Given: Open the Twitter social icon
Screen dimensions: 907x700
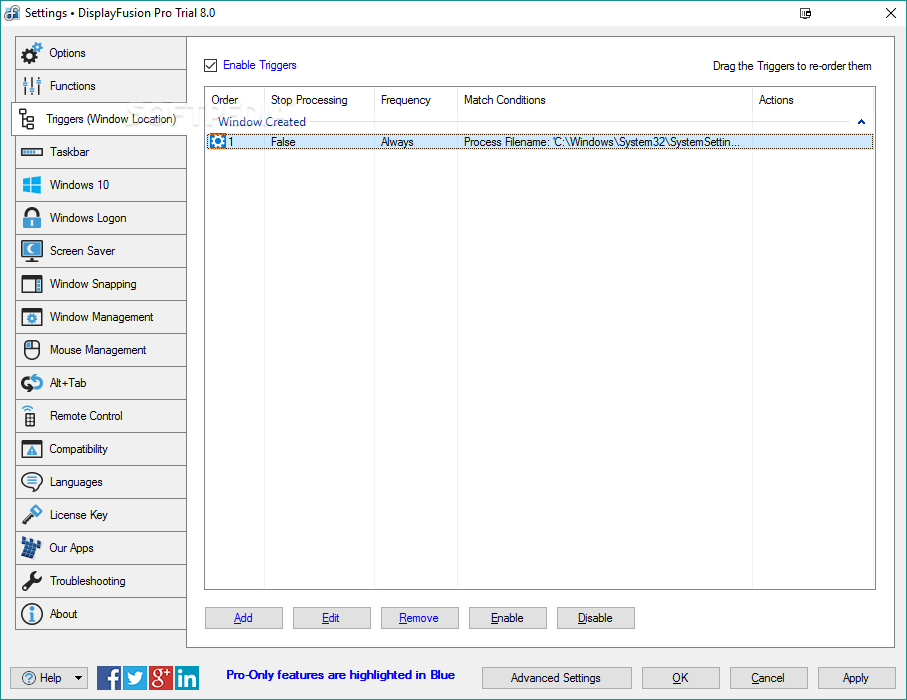Looking at the screenshot, I should coord(135,677).
